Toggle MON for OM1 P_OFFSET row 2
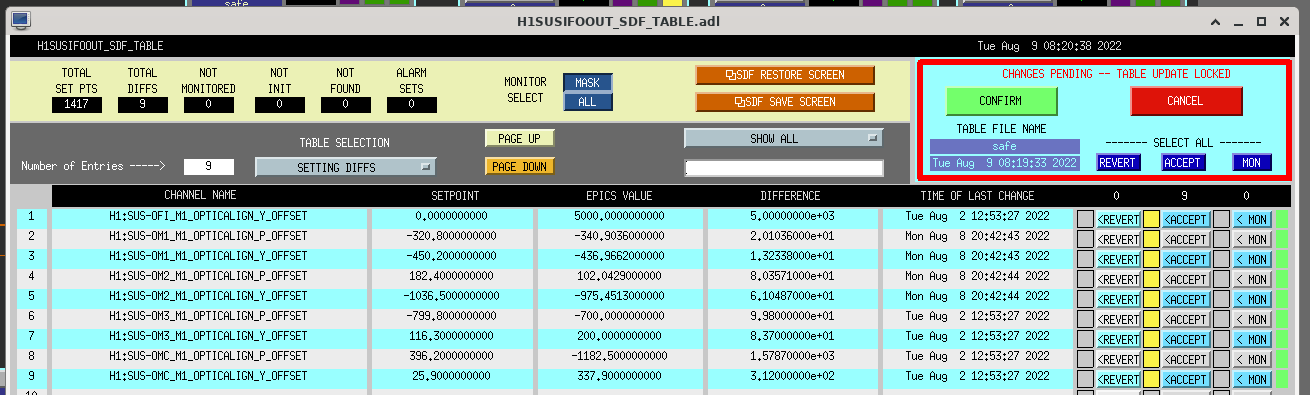The height and width of the screenshot is (395, 1310). click(1252, 239)
